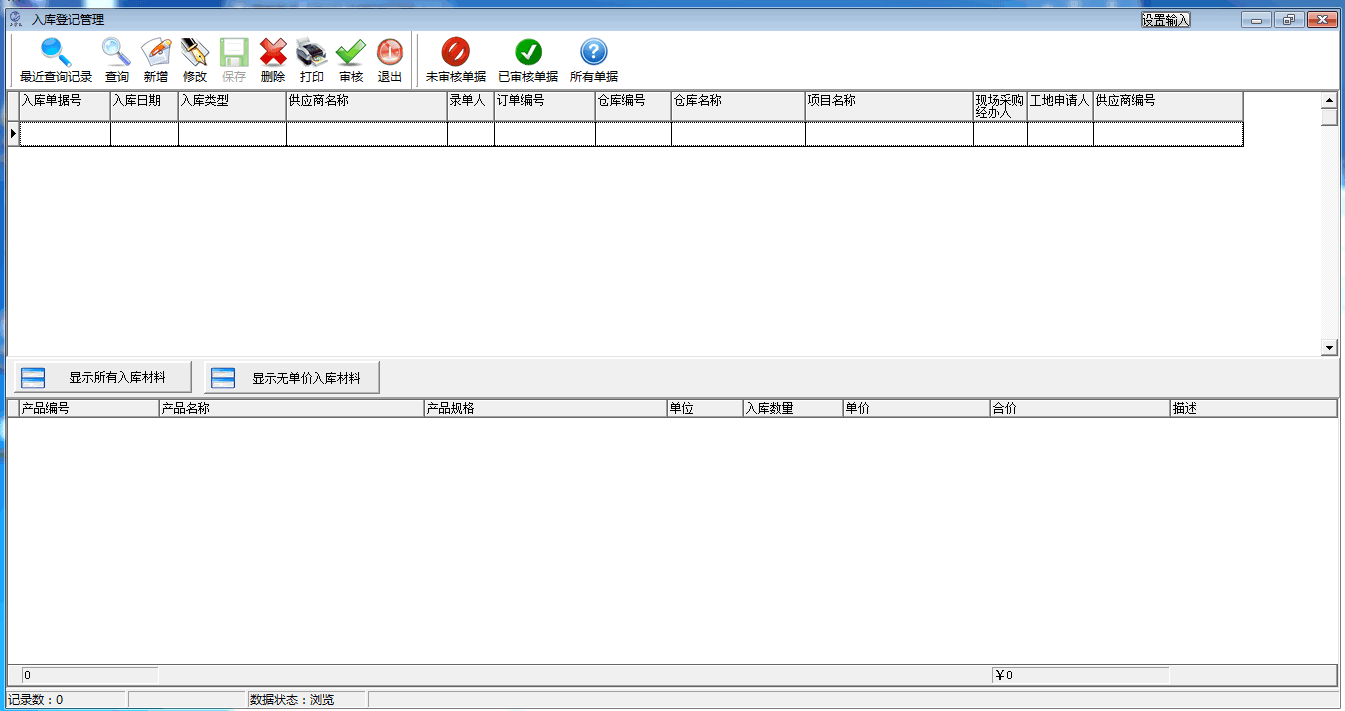Screen dimensions: 1345x711
Task: Click the 产品名称 column header in lower grid
Action: pyautogui.click(x=290, y=409)
